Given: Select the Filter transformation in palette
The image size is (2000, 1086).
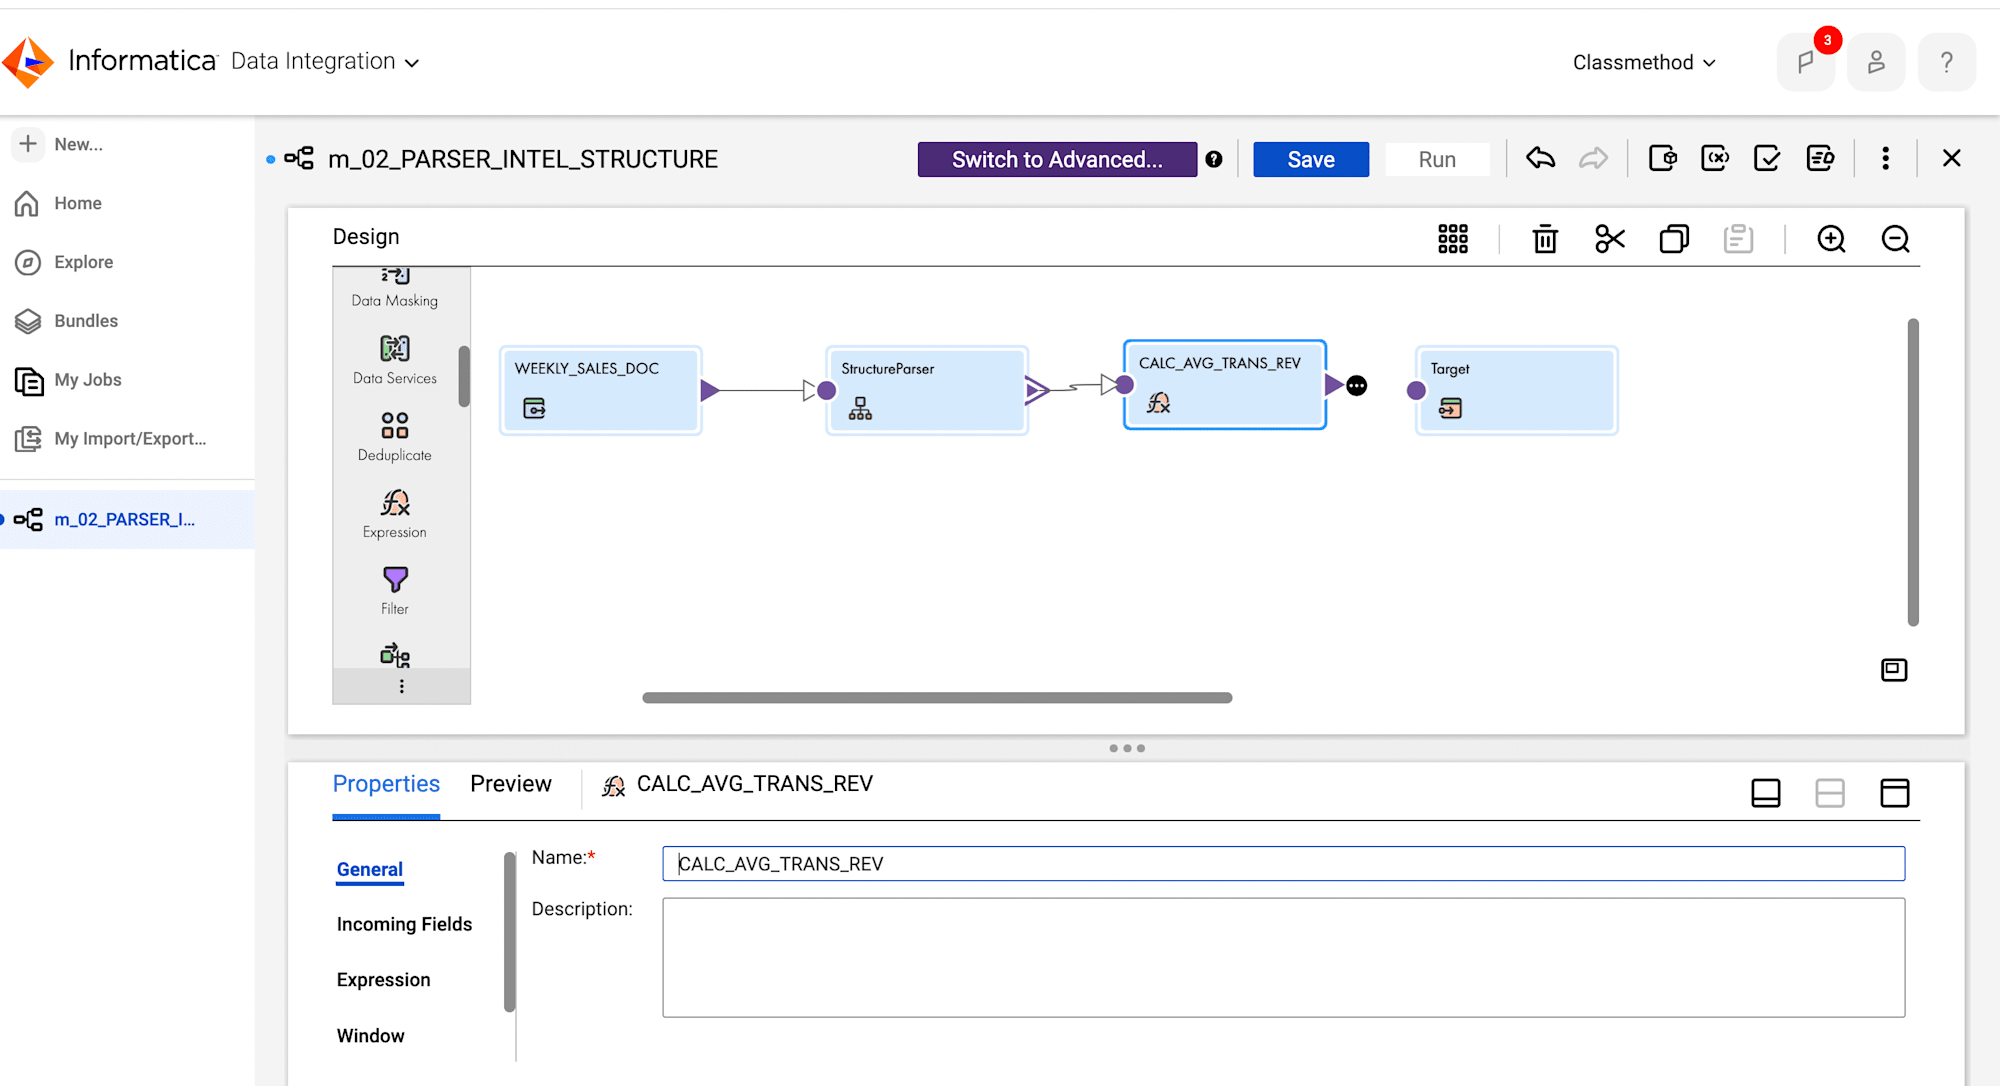Looking at the screenshot, I should [395, 590].
